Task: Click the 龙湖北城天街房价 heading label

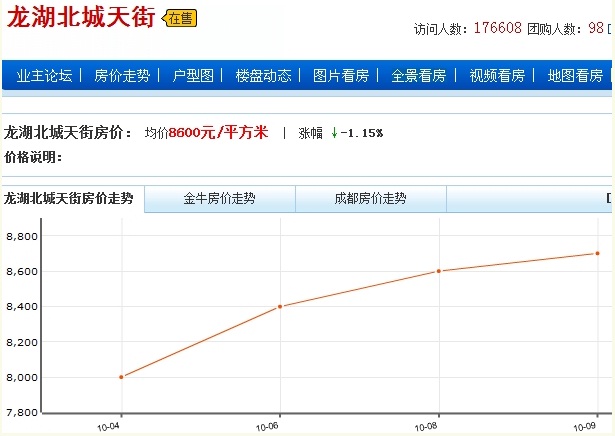Action: point(67,133)
